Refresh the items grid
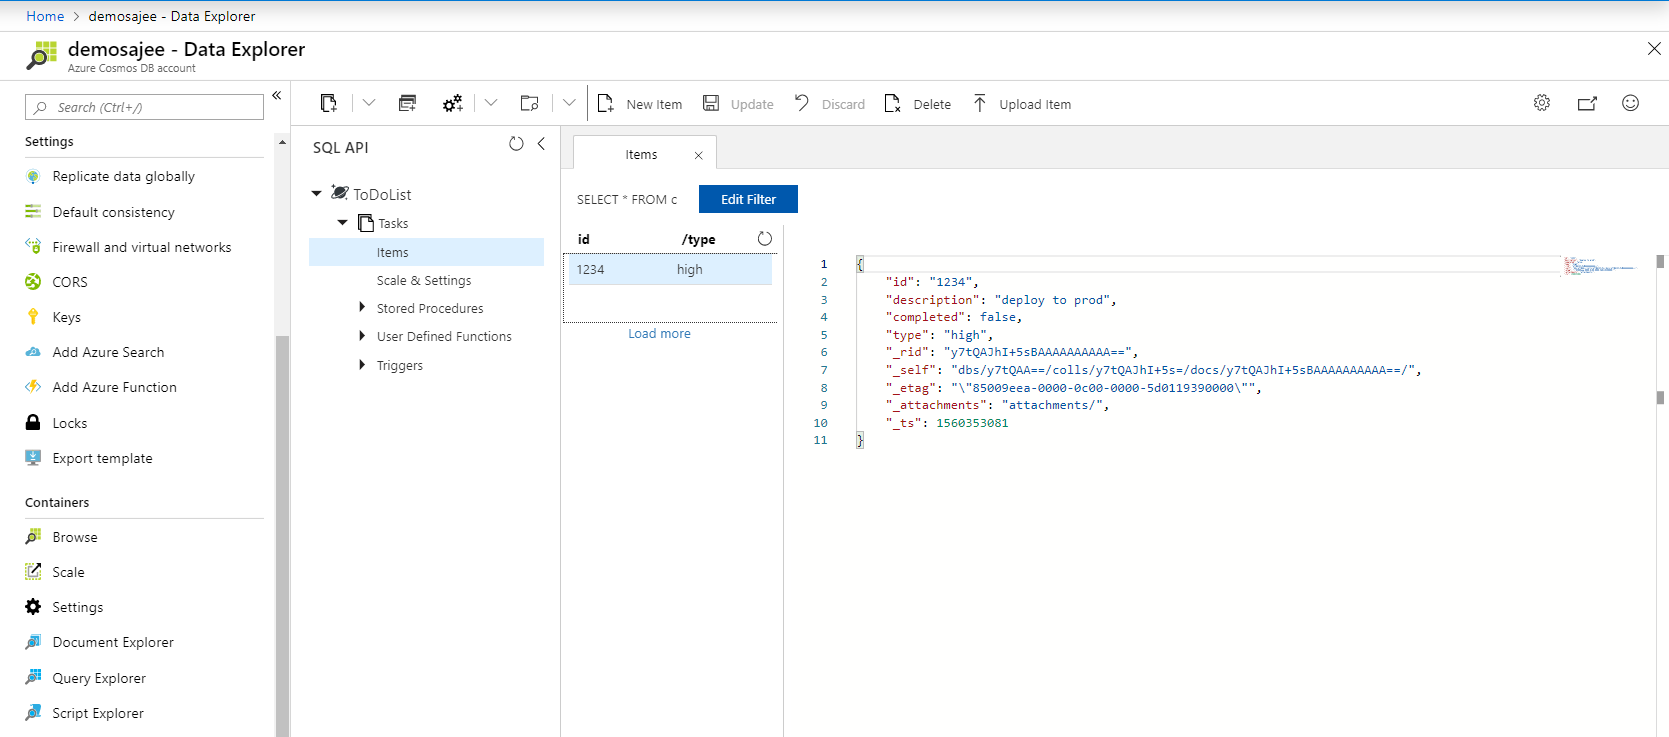The width and height of the screenshot is (1669, 737). 765,239
